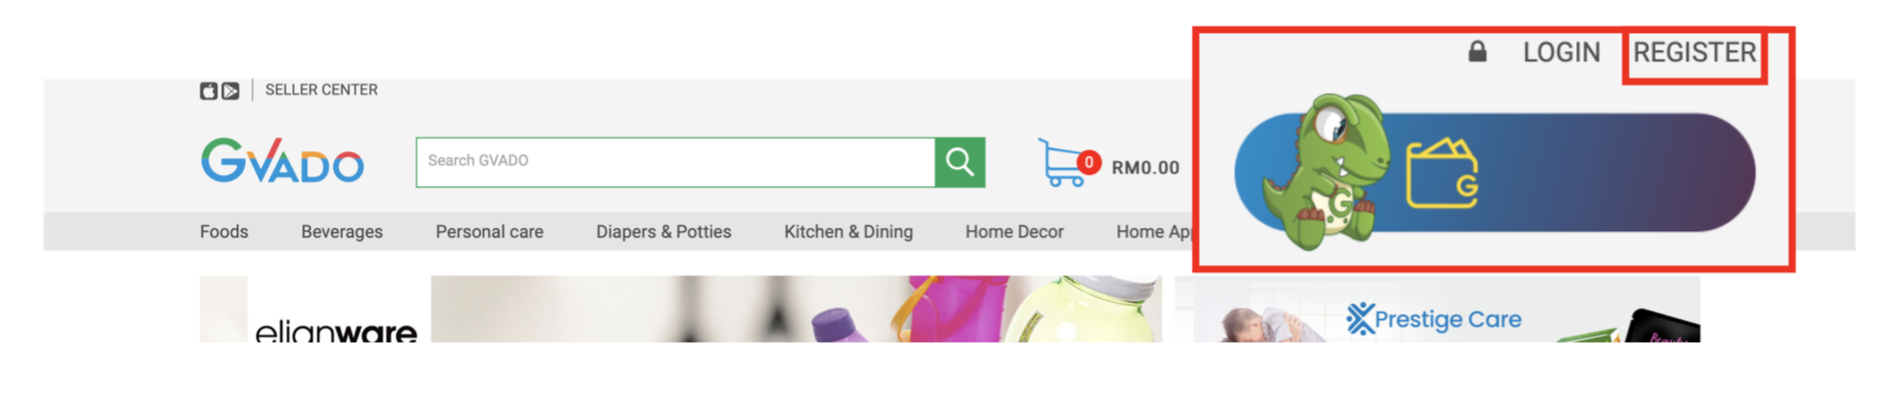Focus the Search GVADO input field

click(676, 162)
